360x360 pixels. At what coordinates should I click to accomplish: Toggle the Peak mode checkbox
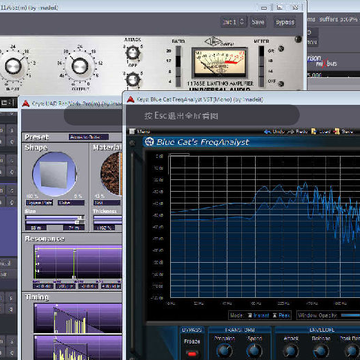point(275,315)
